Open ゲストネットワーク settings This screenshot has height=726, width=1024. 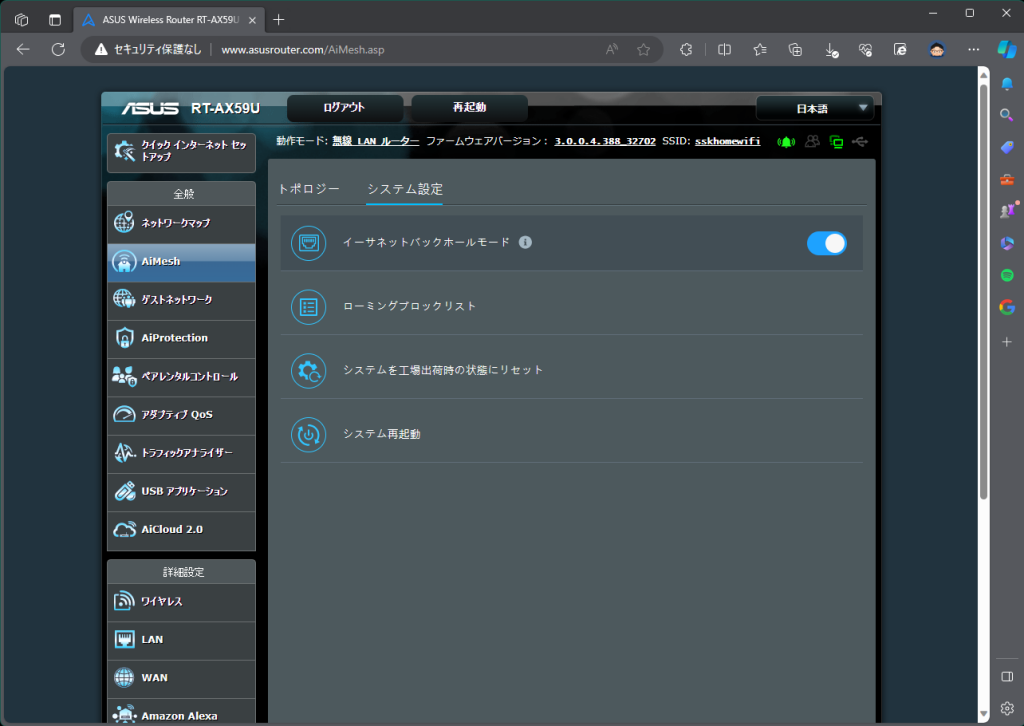click(x=181, y=300)
